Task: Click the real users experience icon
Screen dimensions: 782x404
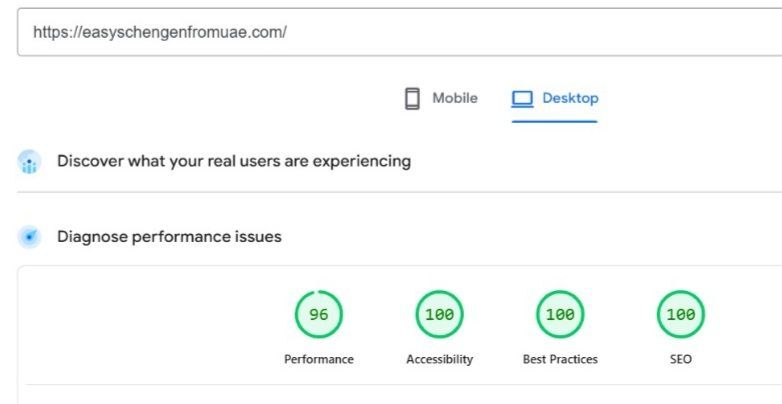Action: click(30, 162)
